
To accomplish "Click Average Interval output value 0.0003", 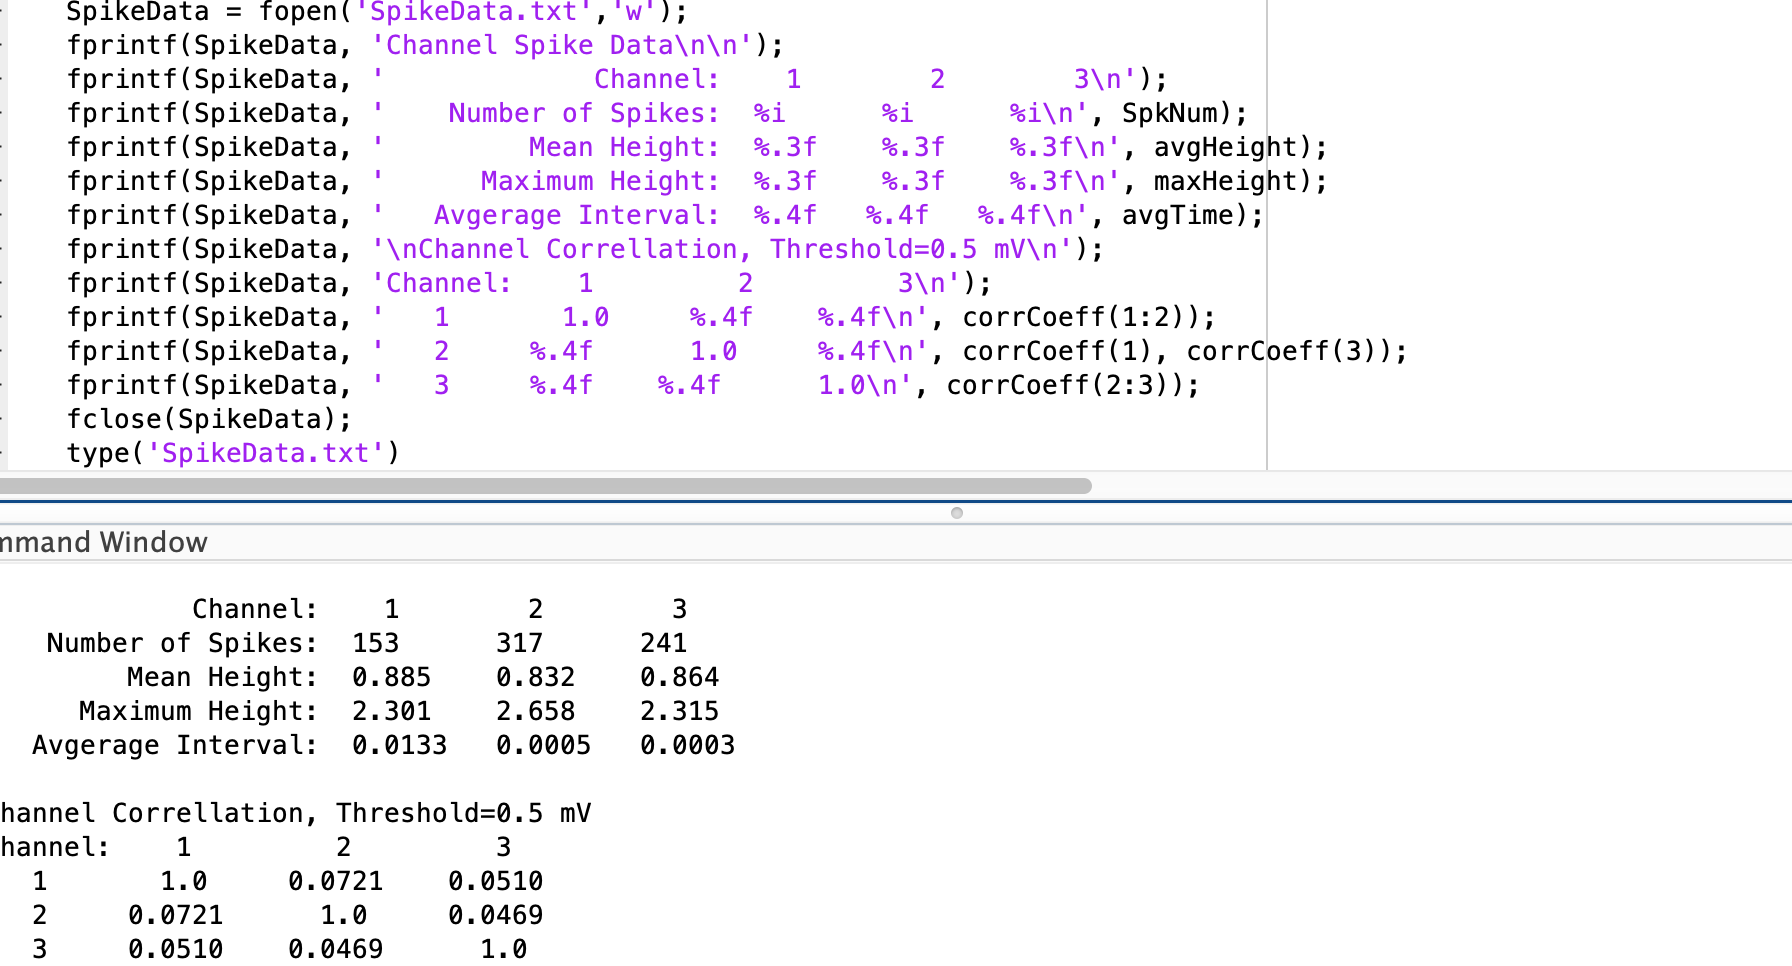I will 688,746.
